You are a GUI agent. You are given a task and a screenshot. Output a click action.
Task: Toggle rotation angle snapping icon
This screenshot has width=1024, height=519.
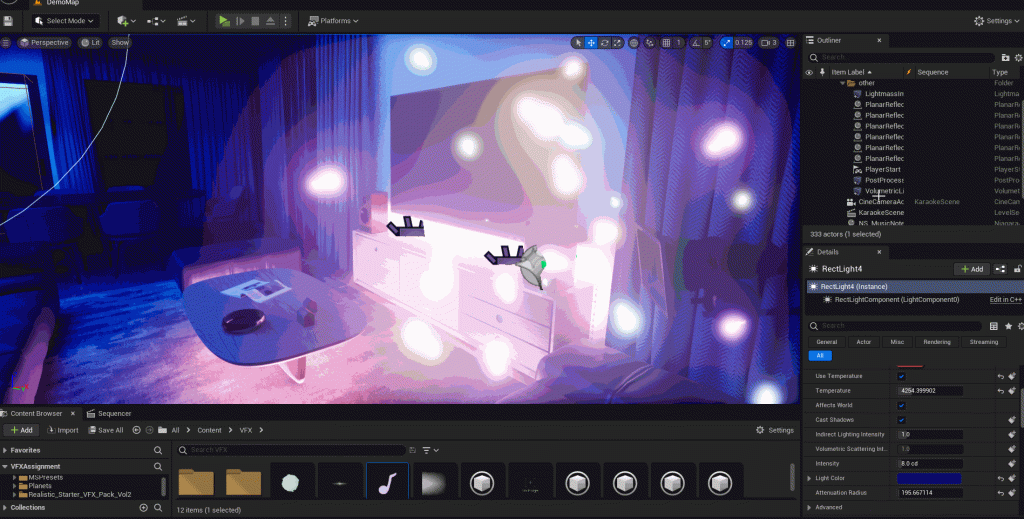693,43
